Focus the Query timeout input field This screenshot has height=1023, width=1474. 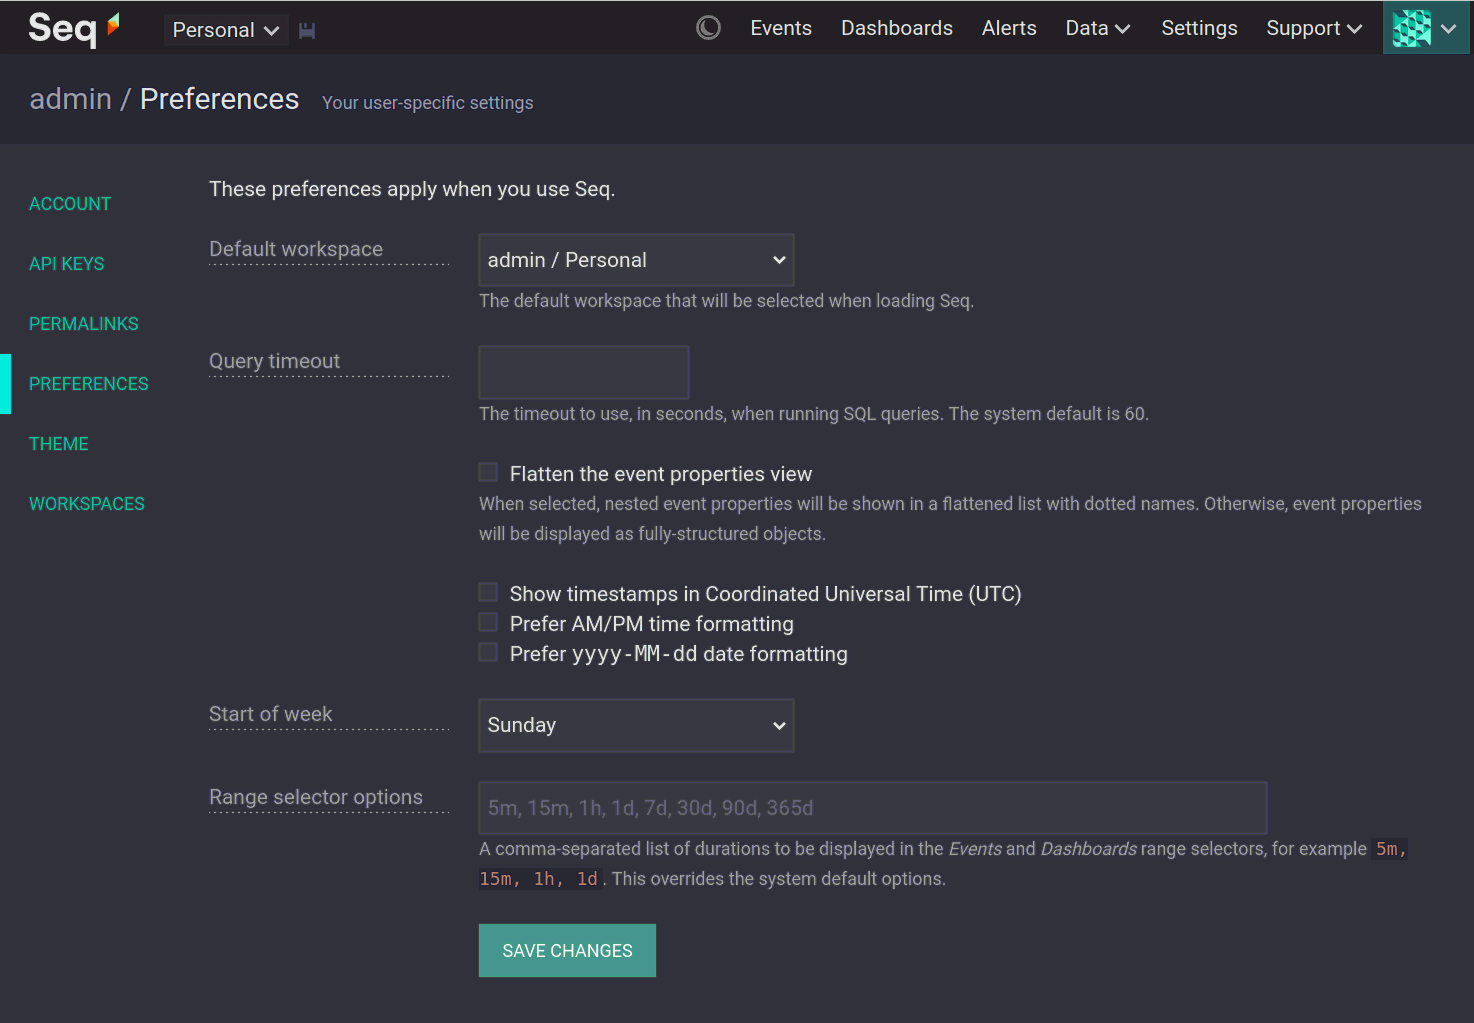click(x=584, y=372)
